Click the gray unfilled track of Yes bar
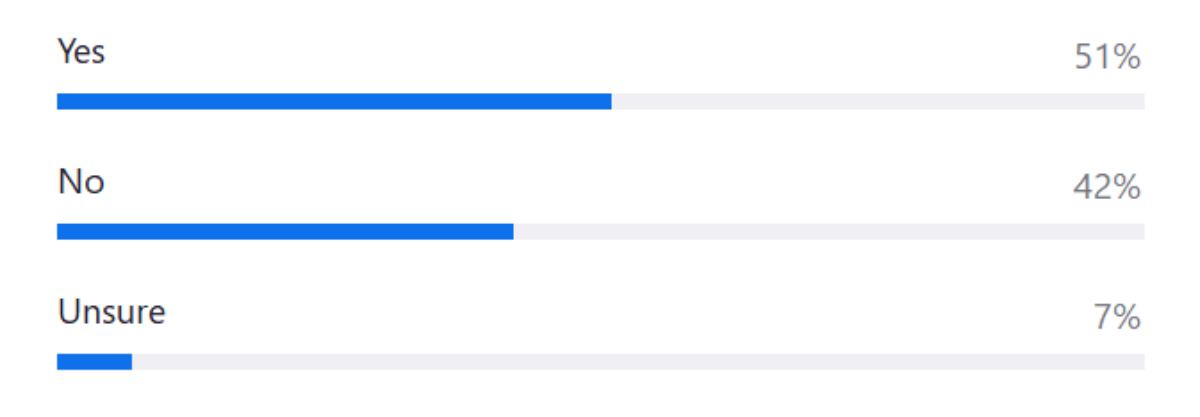This screenshot has height=417, width=1200. (878, 101)
